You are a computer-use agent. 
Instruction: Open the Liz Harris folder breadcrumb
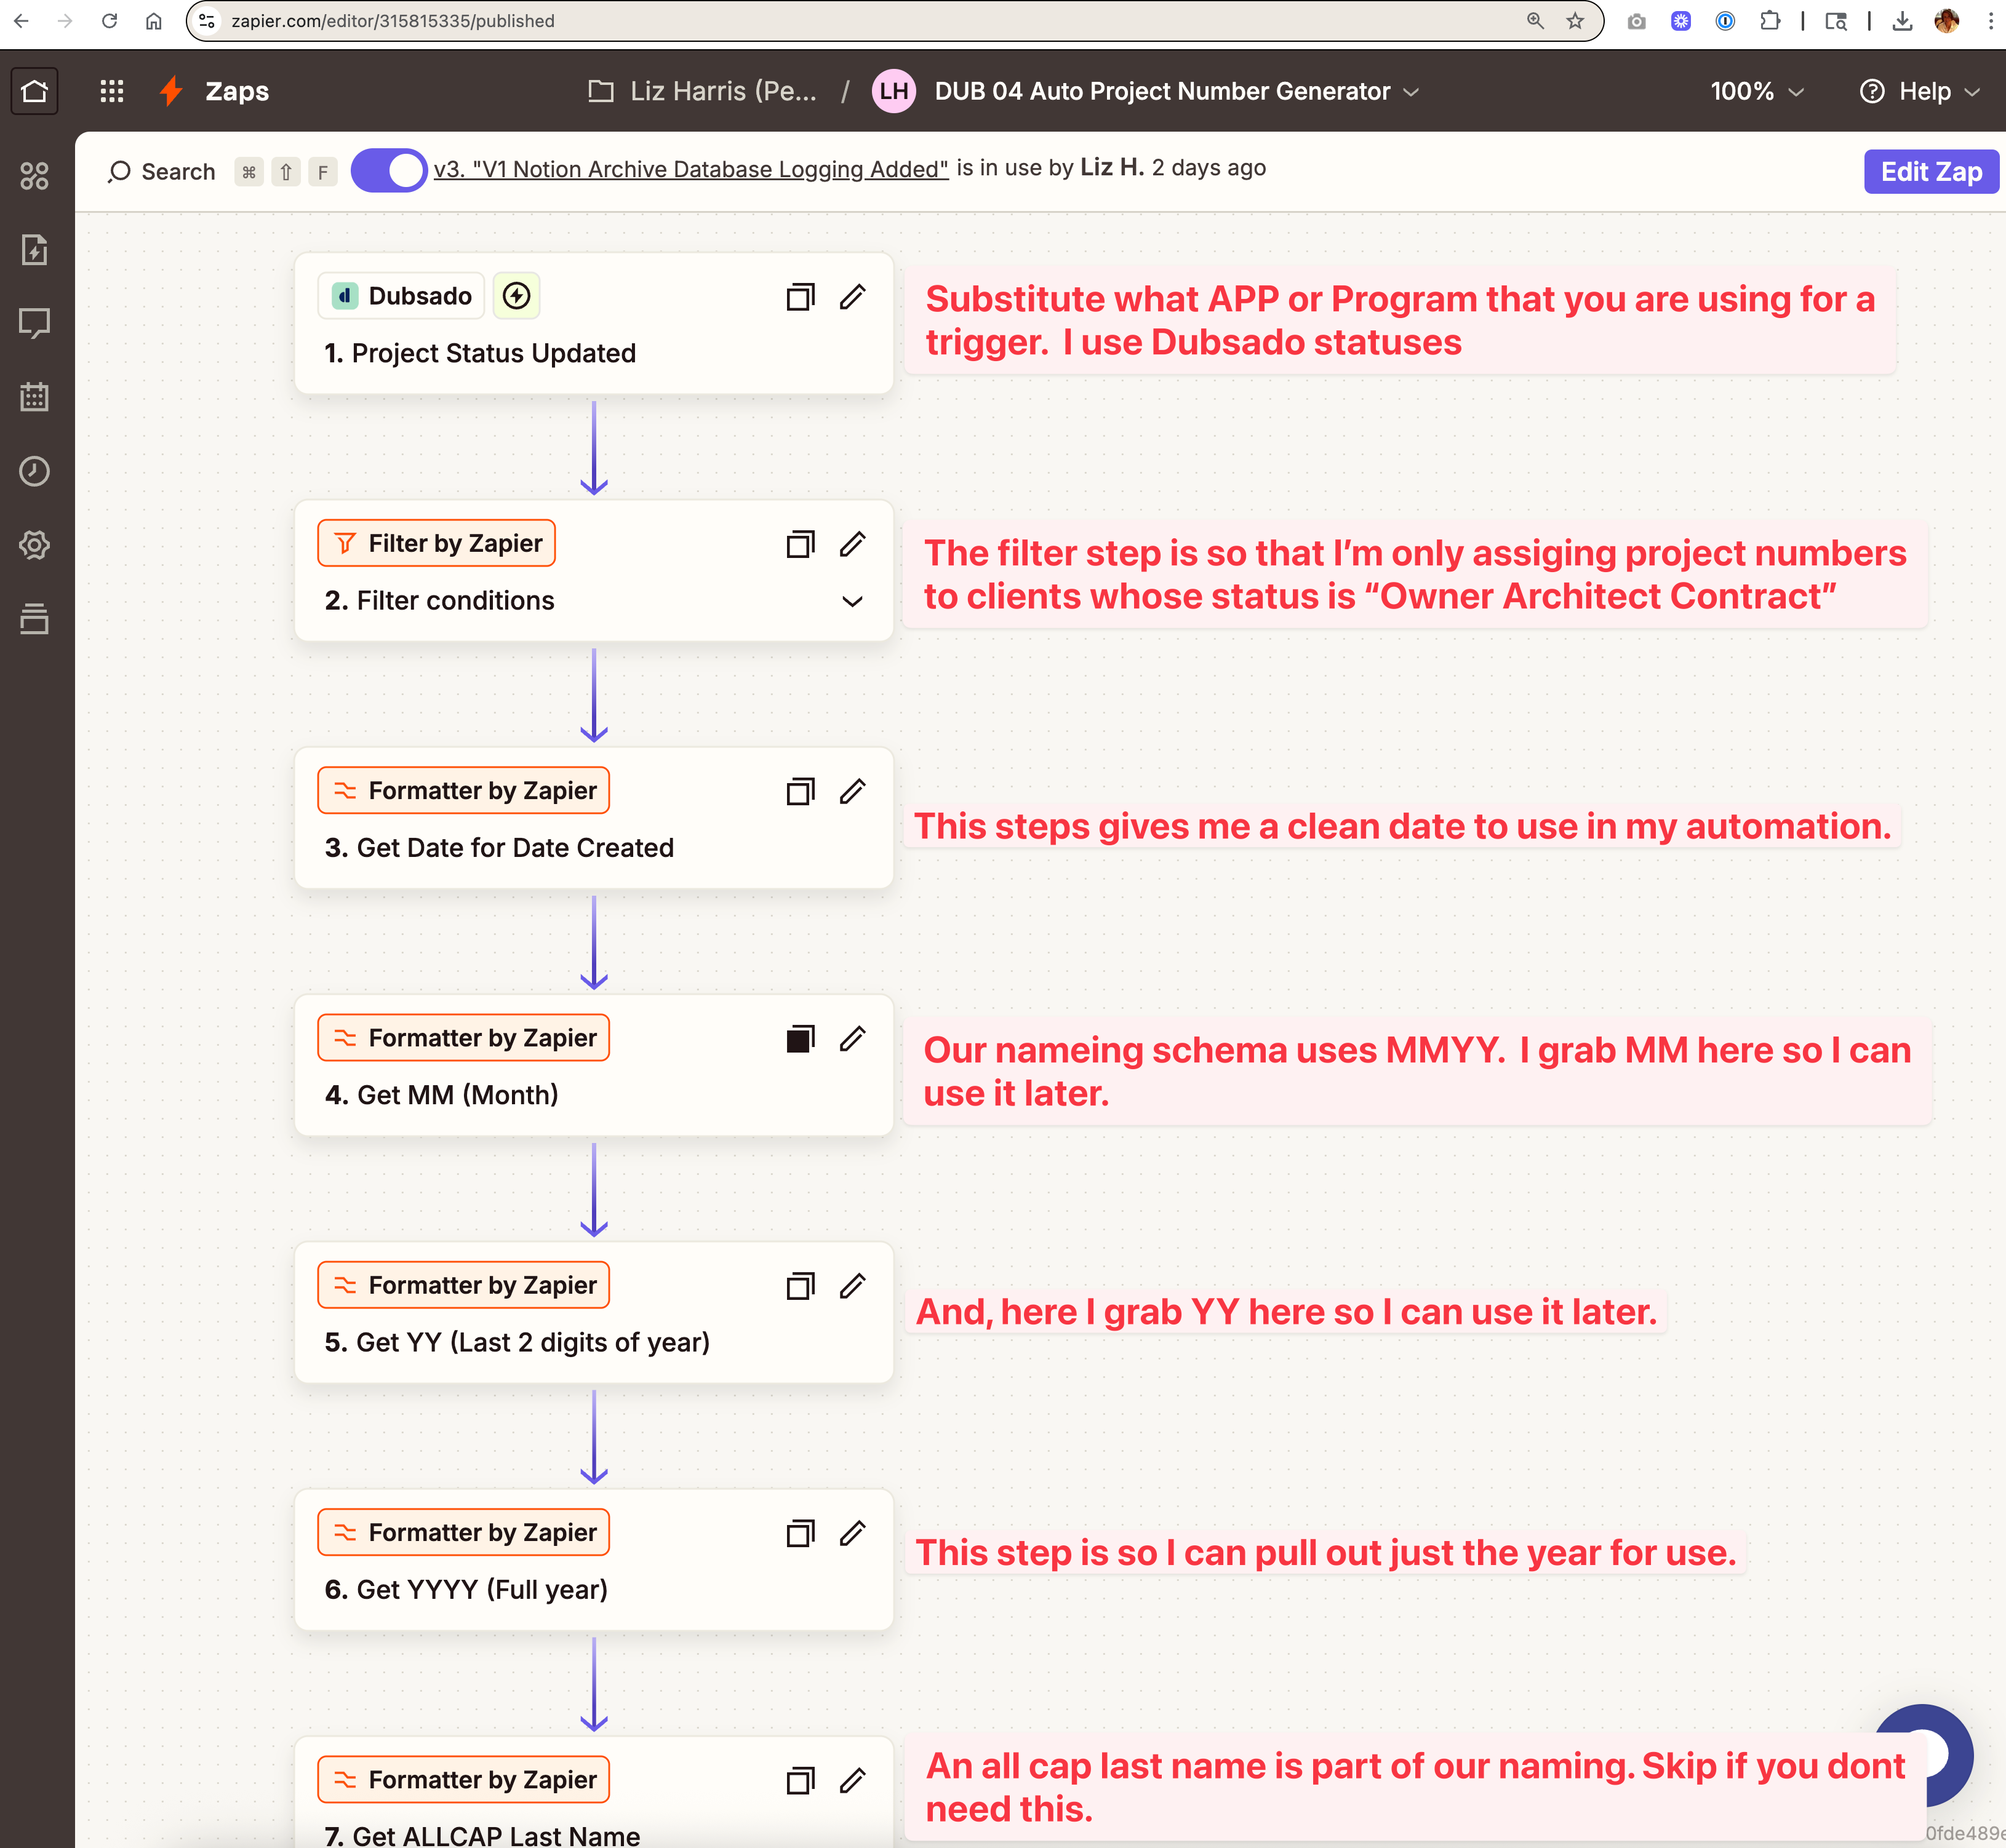(x=723, y=91)
